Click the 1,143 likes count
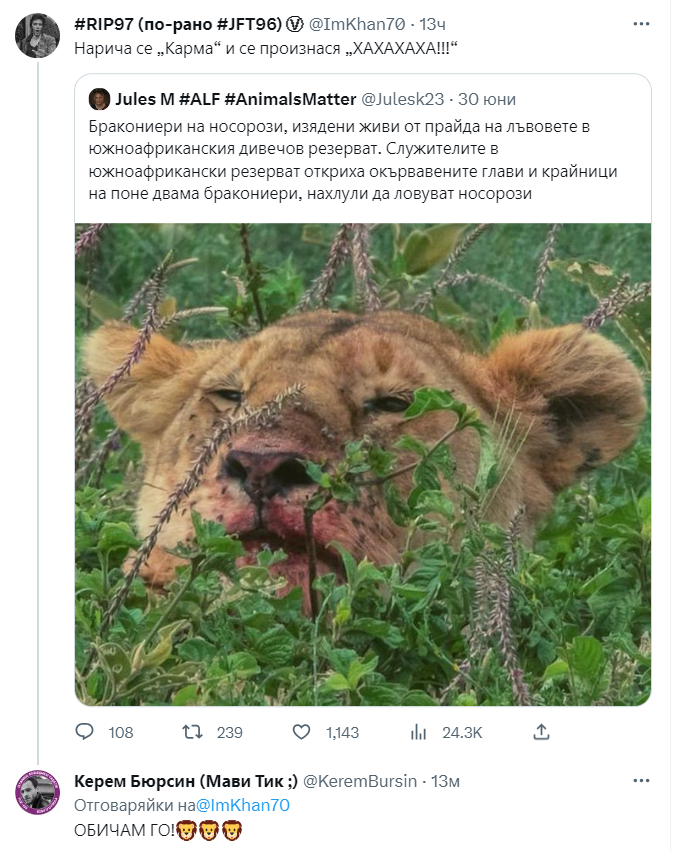 342,732
